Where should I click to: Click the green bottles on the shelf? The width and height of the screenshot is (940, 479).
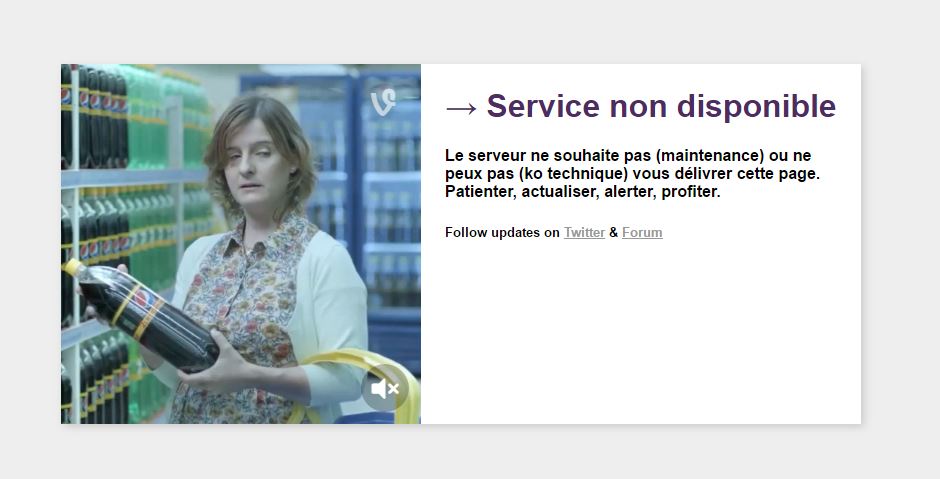(150, 120)
